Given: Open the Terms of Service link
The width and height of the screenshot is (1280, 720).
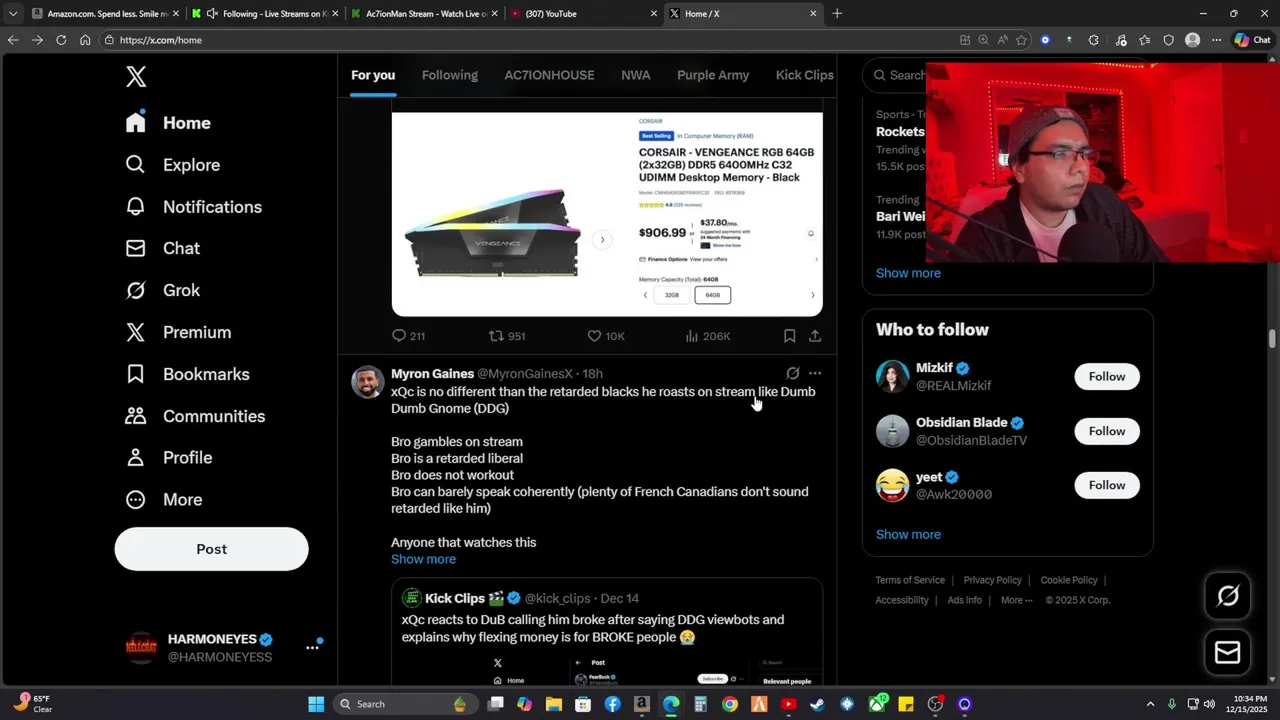Looking at the screenshot, I should pyautogui.click(x=910, y=580).
